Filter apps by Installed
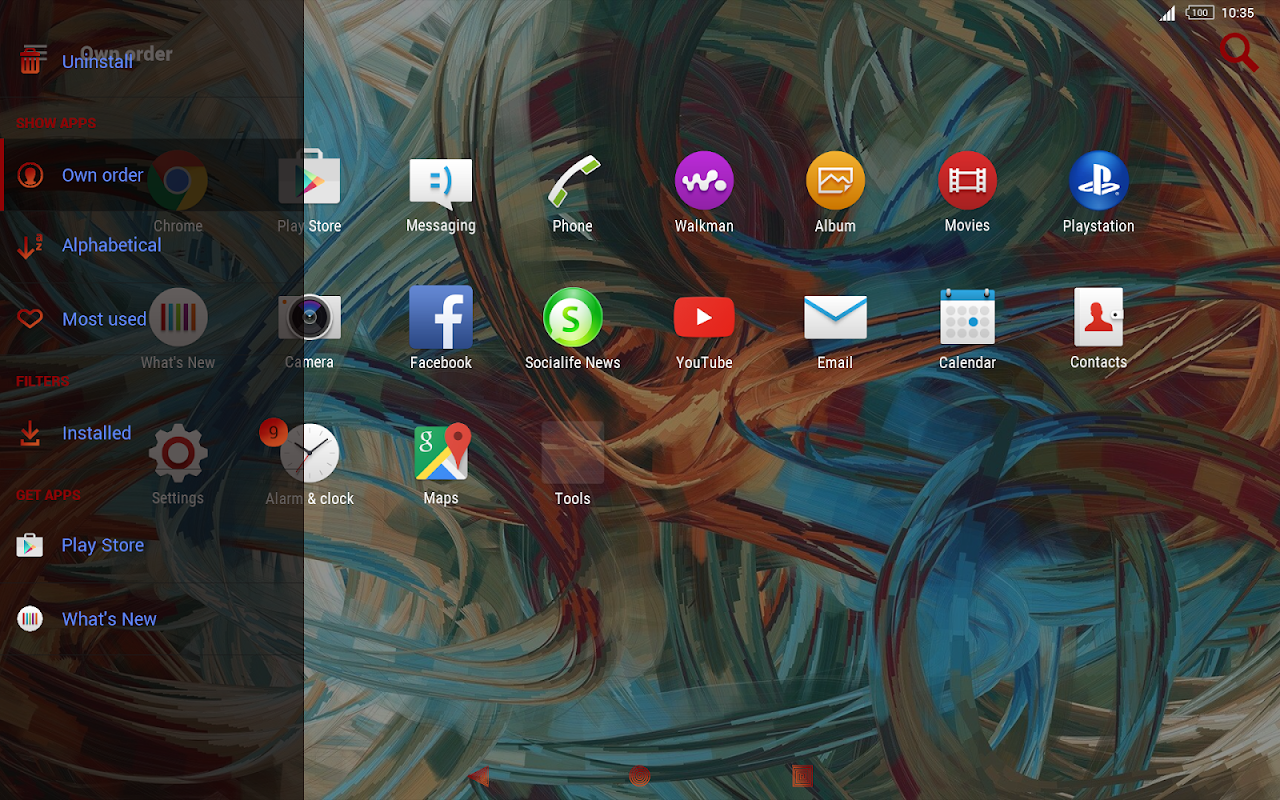This screenshot has height=800, width=1280. pyautogui.click(x=152, y=433)
